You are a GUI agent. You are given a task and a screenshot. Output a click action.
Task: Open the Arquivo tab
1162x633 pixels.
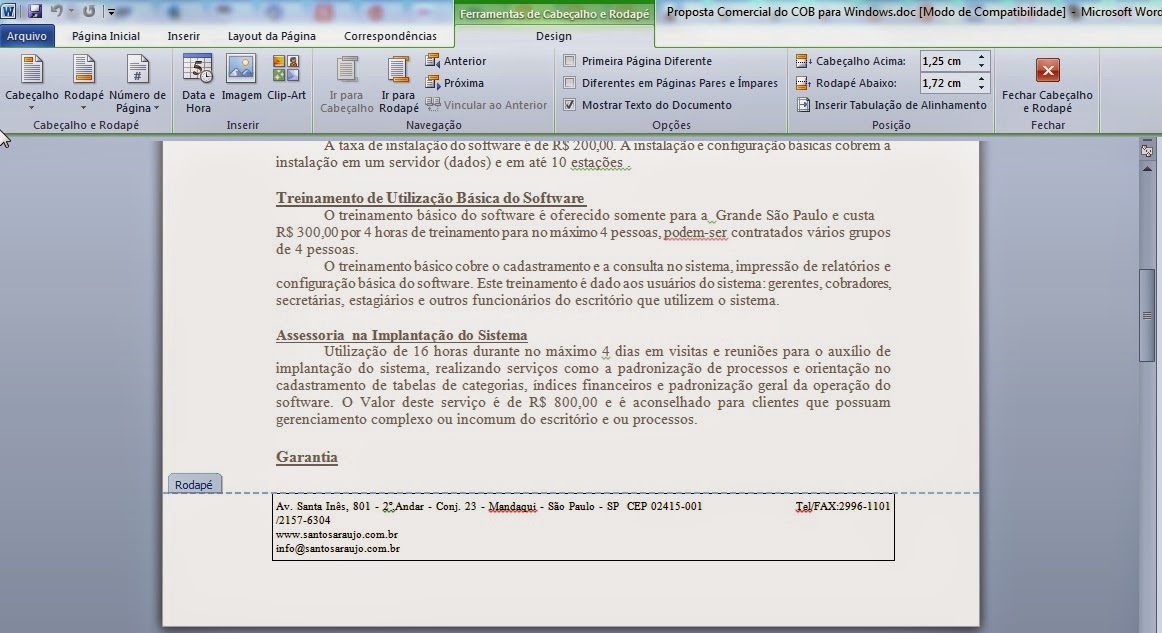[27, 36]
